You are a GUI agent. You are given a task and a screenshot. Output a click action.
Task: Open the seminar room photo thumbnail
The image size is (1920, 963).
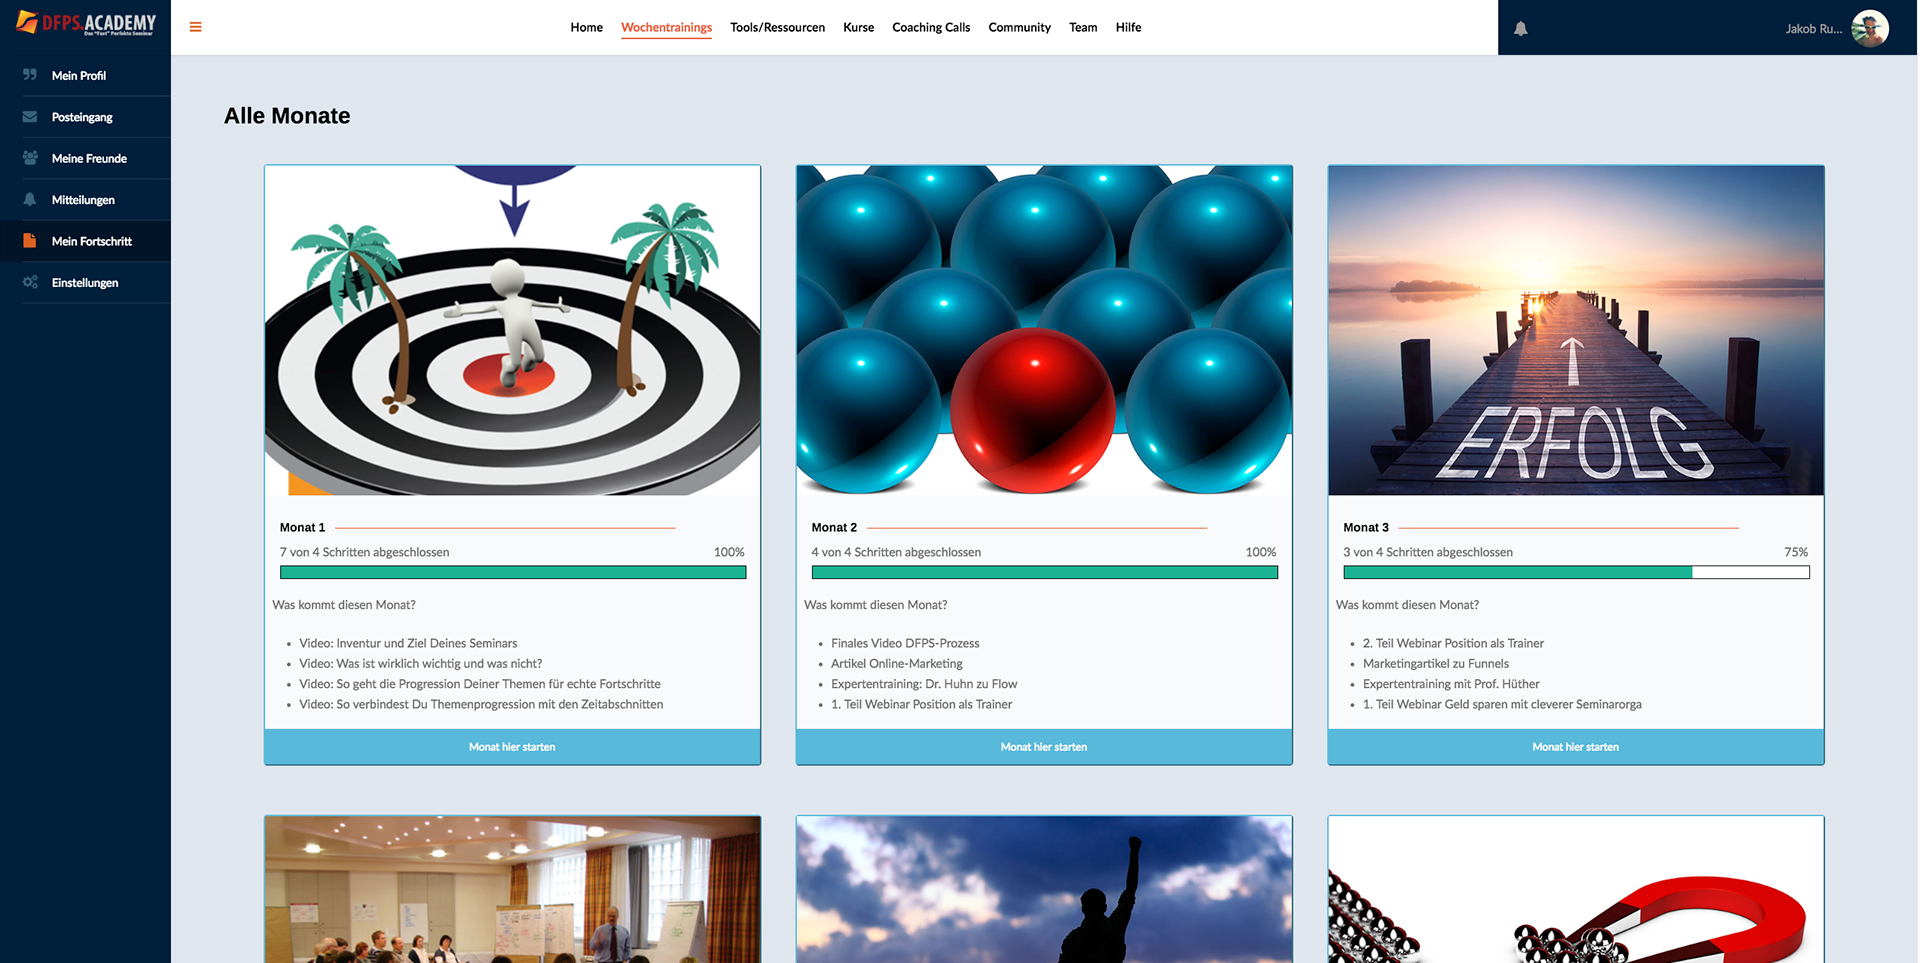512,890
